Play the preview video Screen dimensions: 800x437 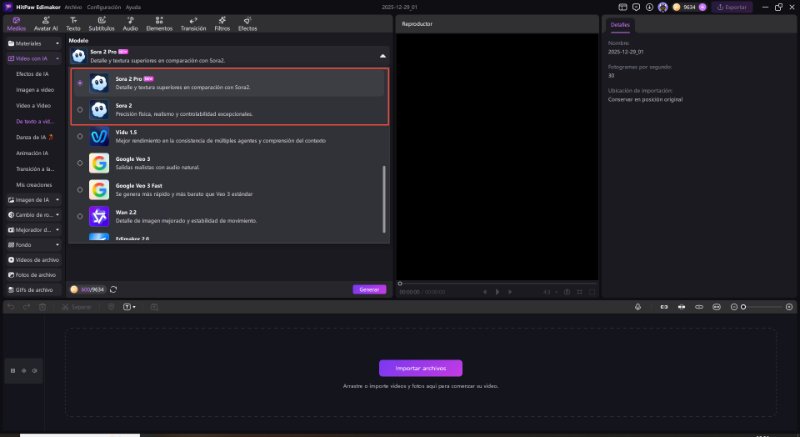(x=497, y=292)
